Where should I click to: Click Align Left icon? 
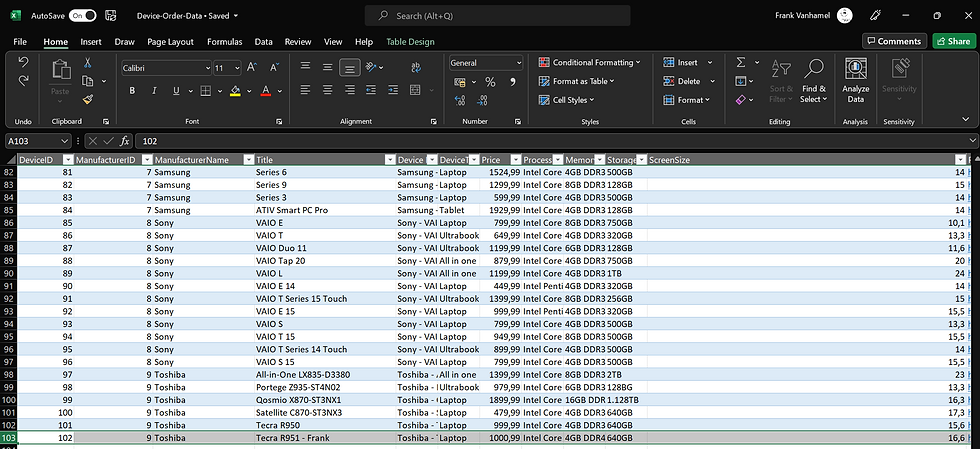point(305,90)
